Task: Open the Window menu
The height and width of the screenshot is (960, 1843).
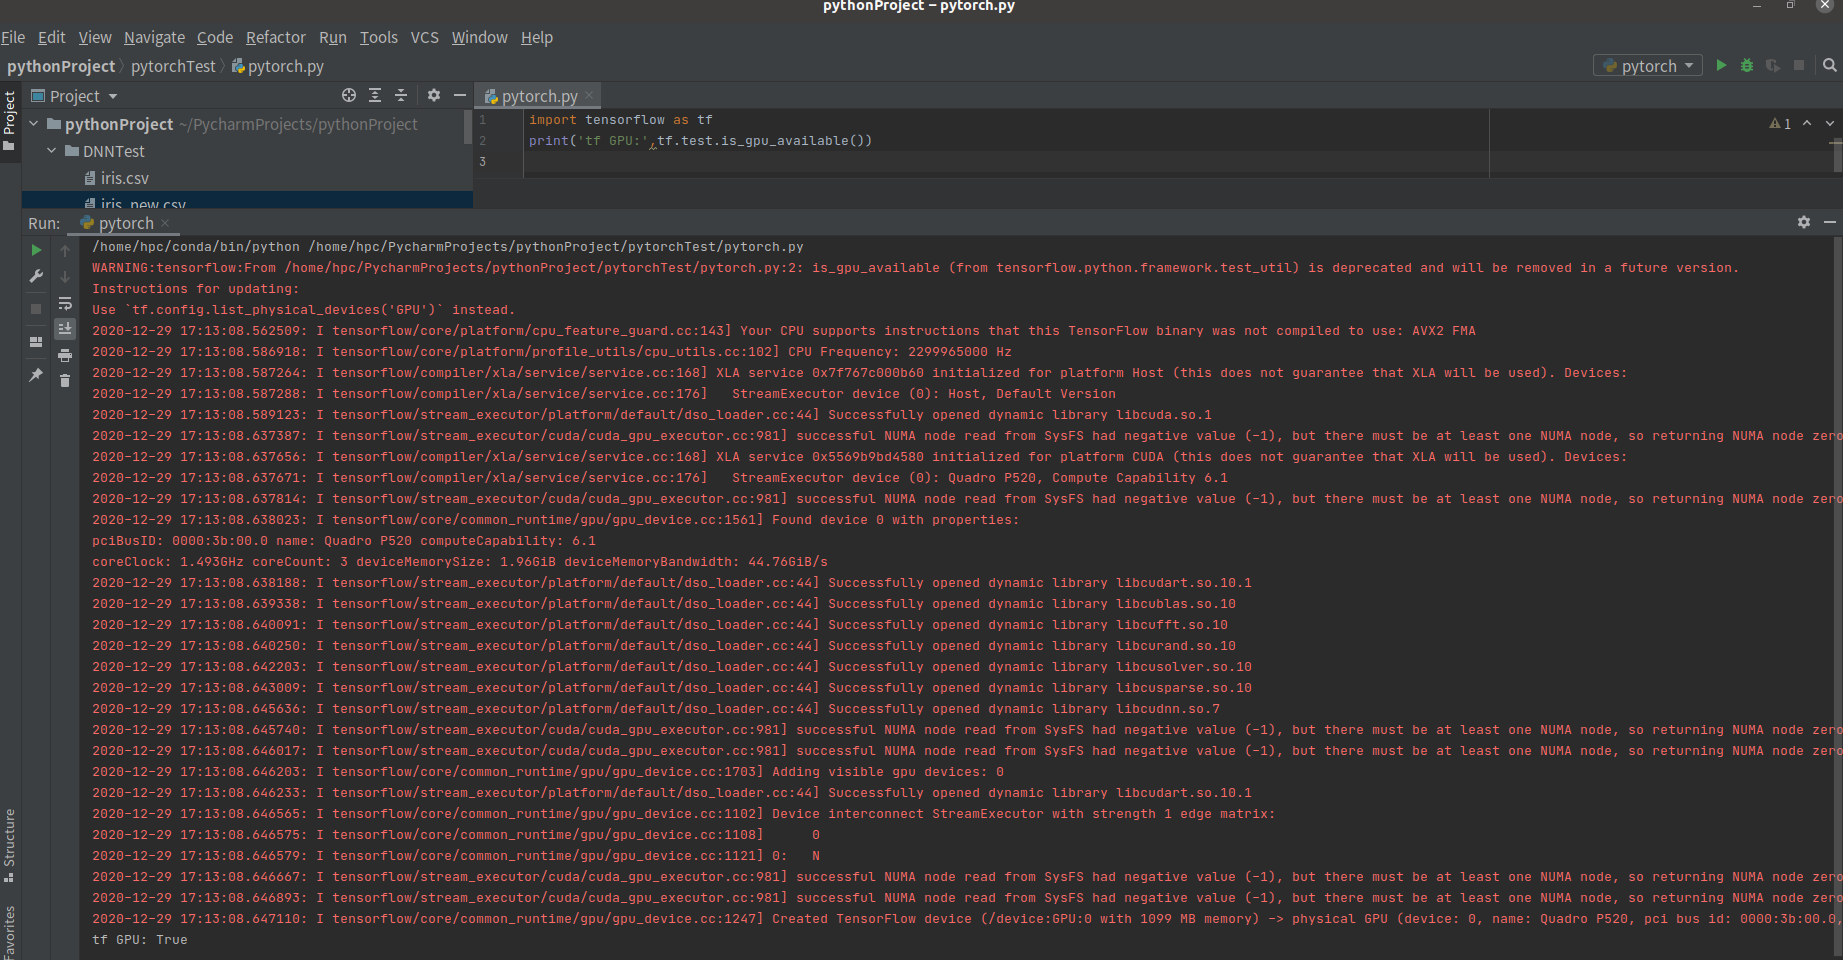Action: pos(480,37)
